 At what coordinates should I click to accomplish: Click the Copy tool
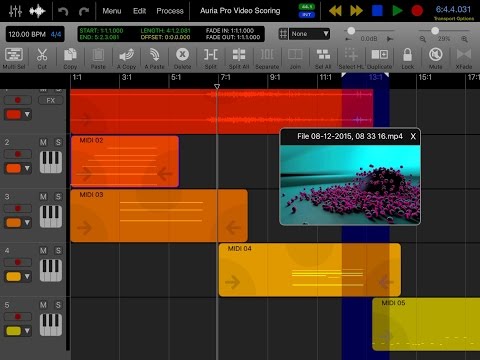click(x=70, y=58)
